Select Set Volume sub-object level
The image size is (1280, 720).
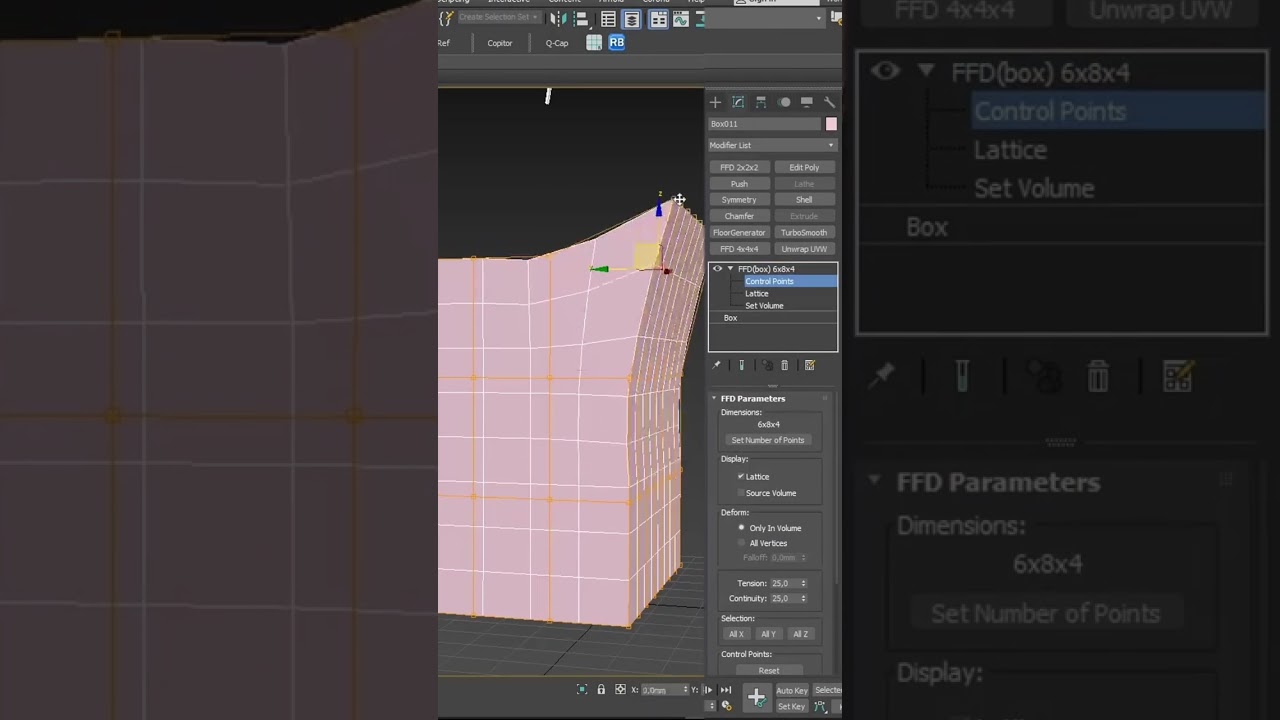click(x=764, y=306)
